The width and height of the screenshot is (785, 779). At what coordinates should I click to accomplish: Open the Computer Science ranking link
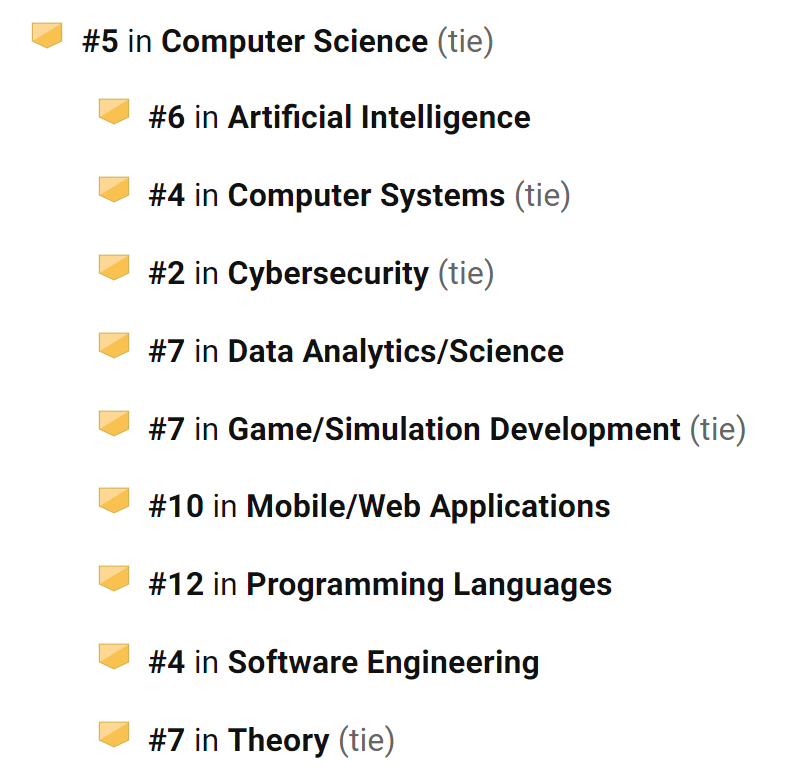[x=294, y=42]
